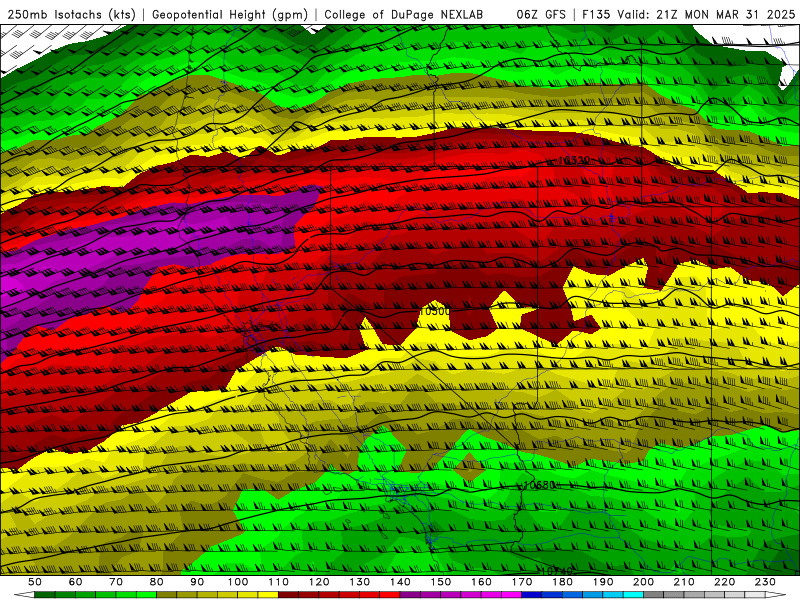Screen dimensions: 800x600
Task: Click the '06Z GFS' model run label
Action: (541, 14)
